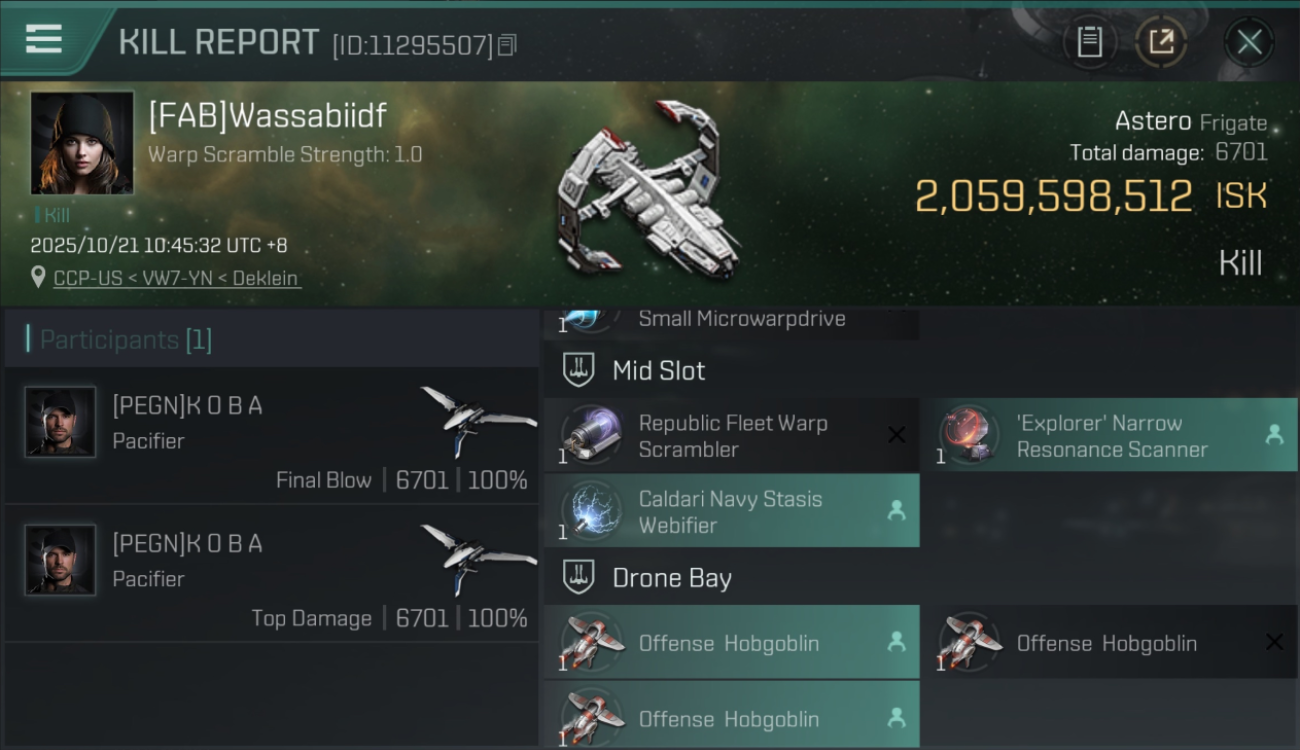Close the kill report window
Viewport: 1300px width, 750px height.
pyautogui.click(x=1249, y=42)
